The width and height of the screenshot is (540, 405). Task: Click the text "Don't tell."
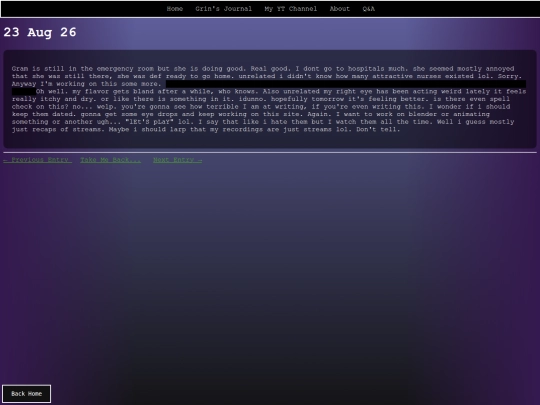pyautogui.click(x=378, y=129)
